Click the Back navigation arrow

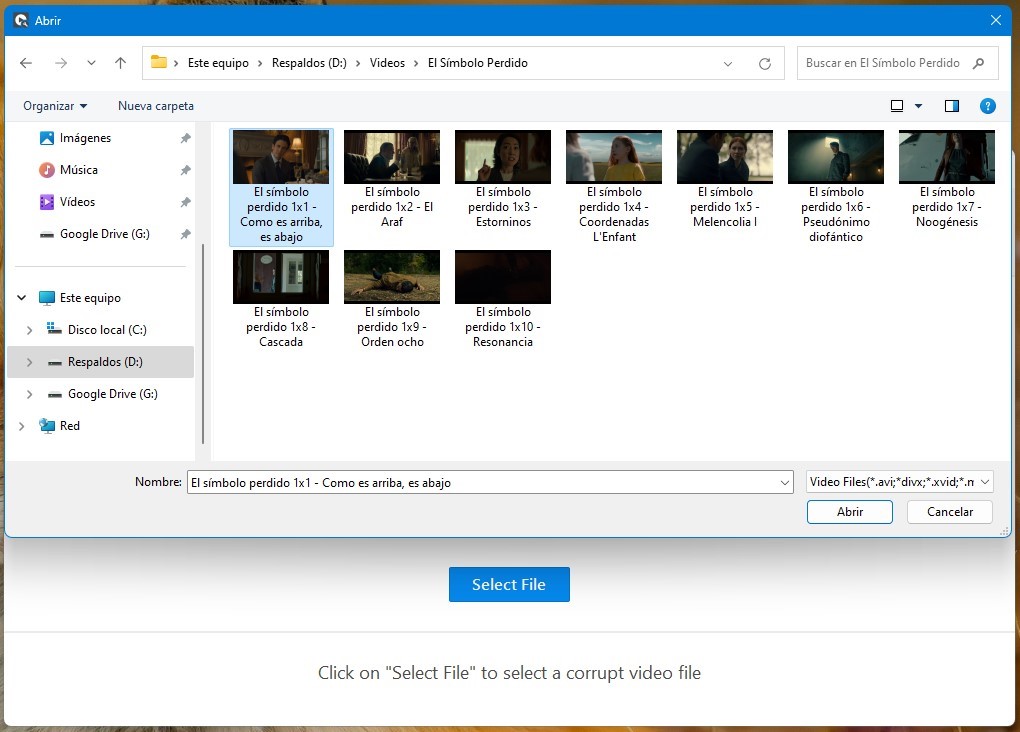point(26,63)
